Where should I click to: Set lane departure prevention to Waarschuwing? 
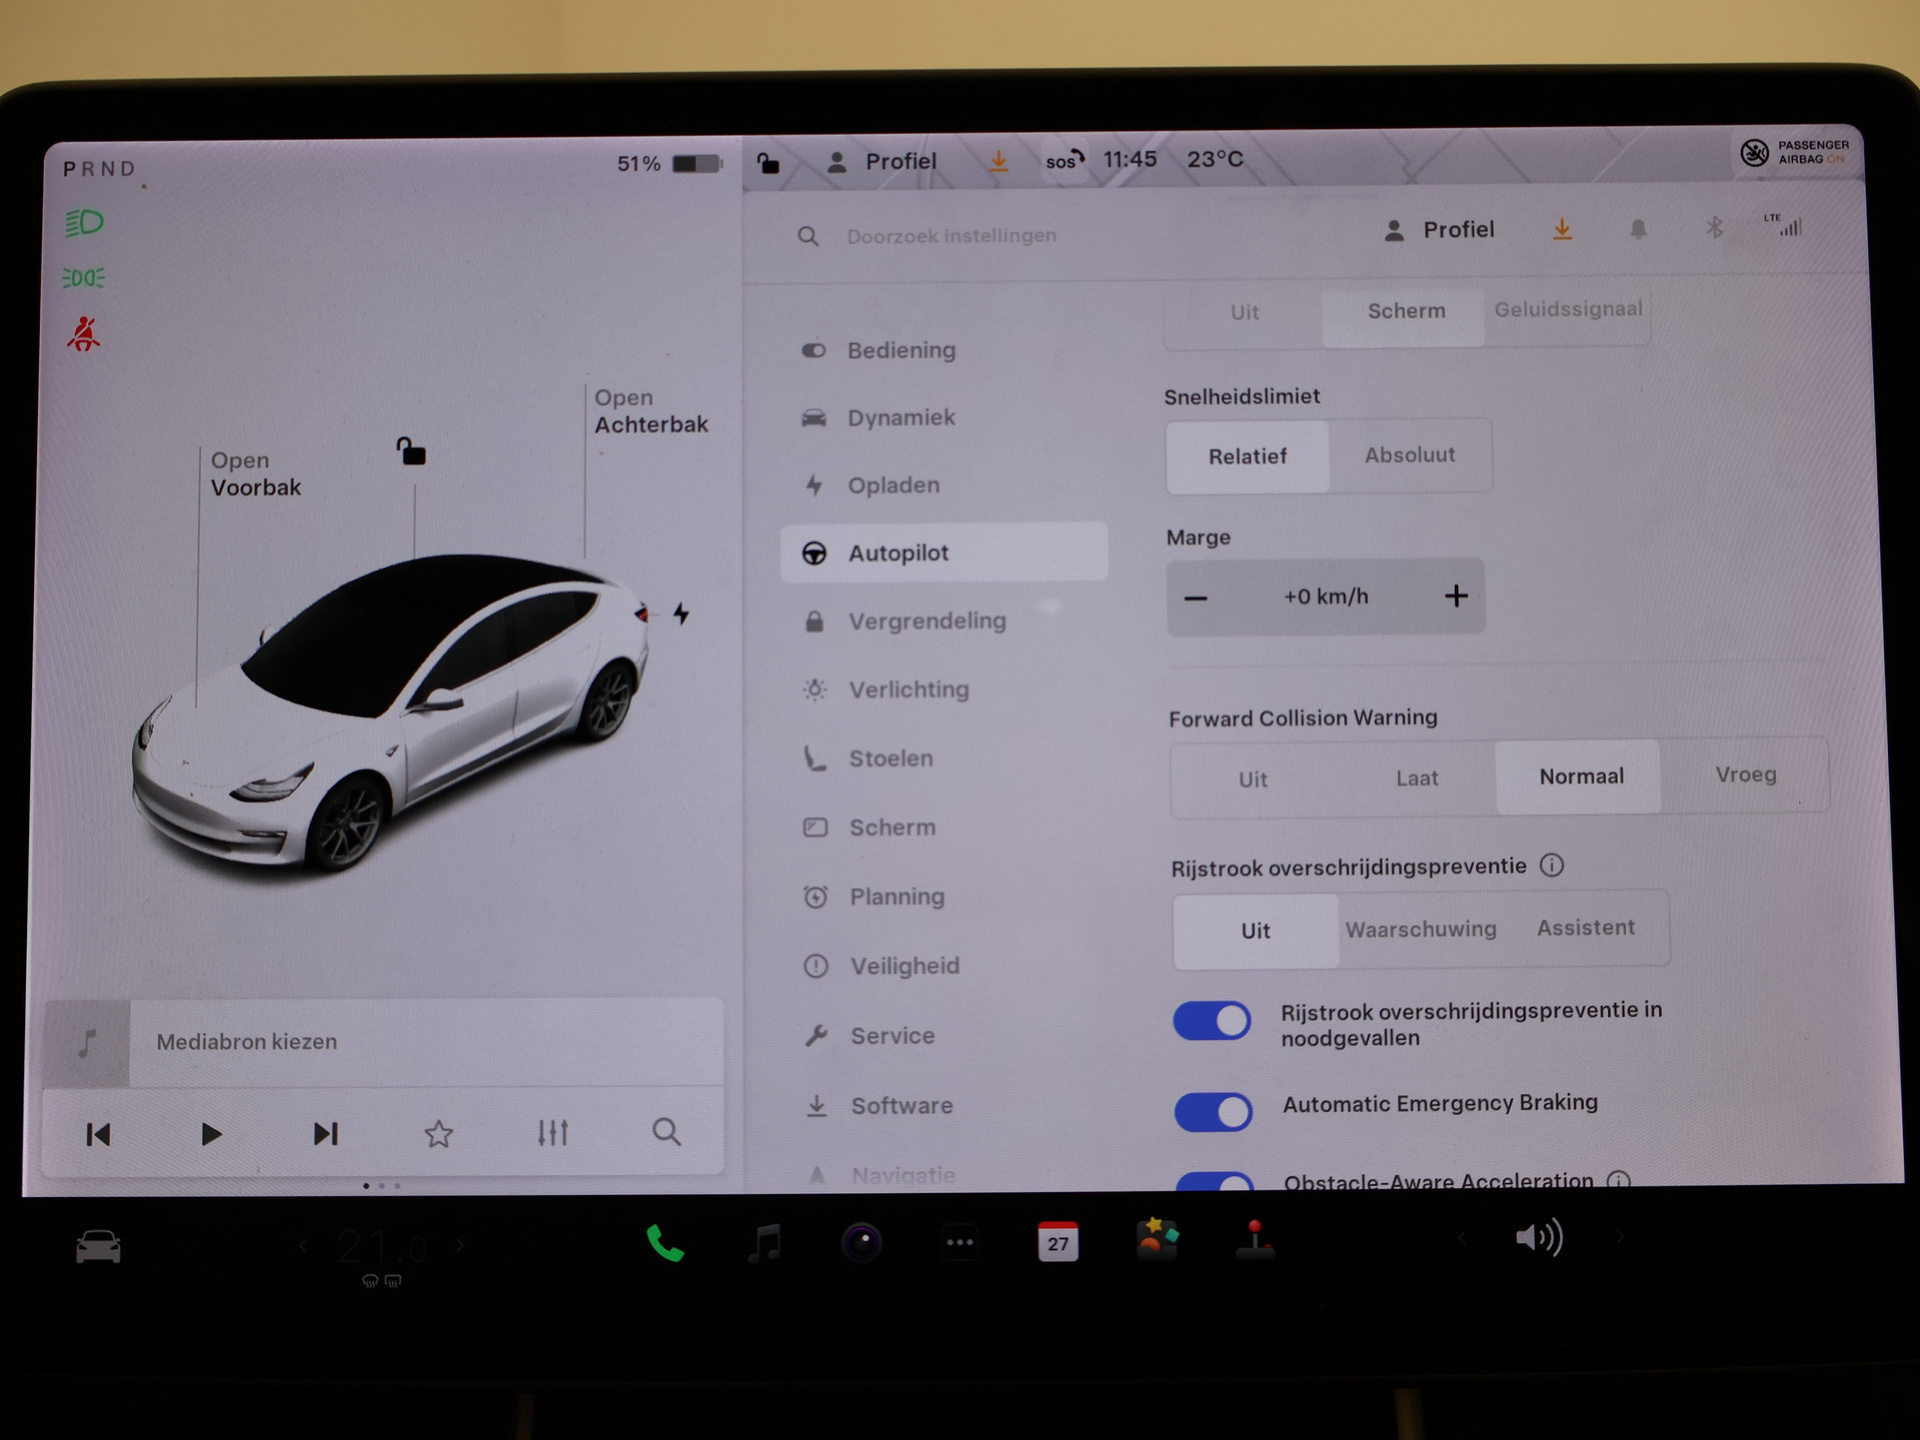click(x=1421, y=929)
